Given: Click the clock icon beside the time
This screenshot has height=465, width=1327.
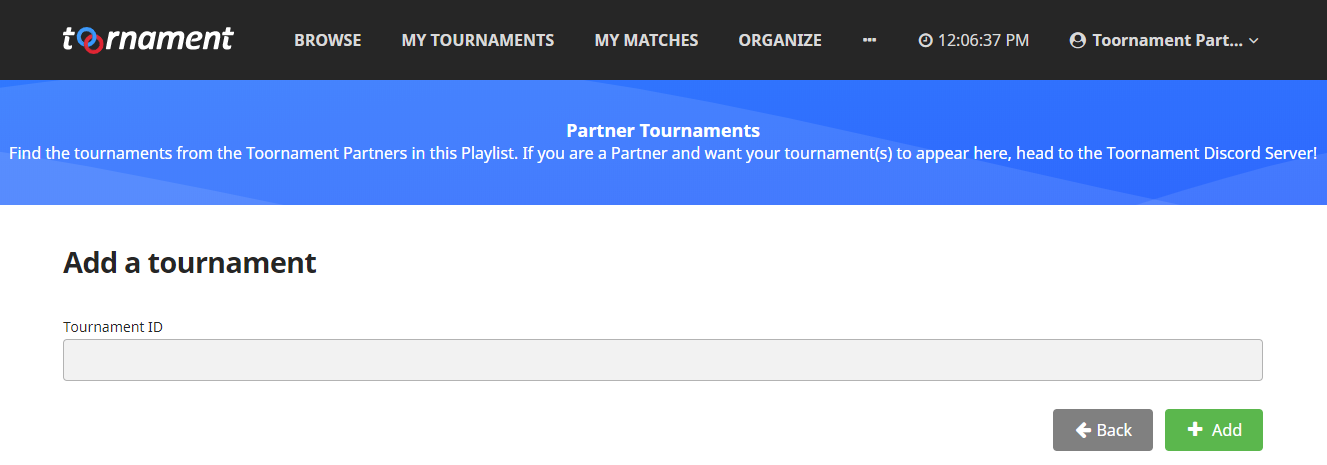Looking at the screenshot, I should tap(925, 40).
